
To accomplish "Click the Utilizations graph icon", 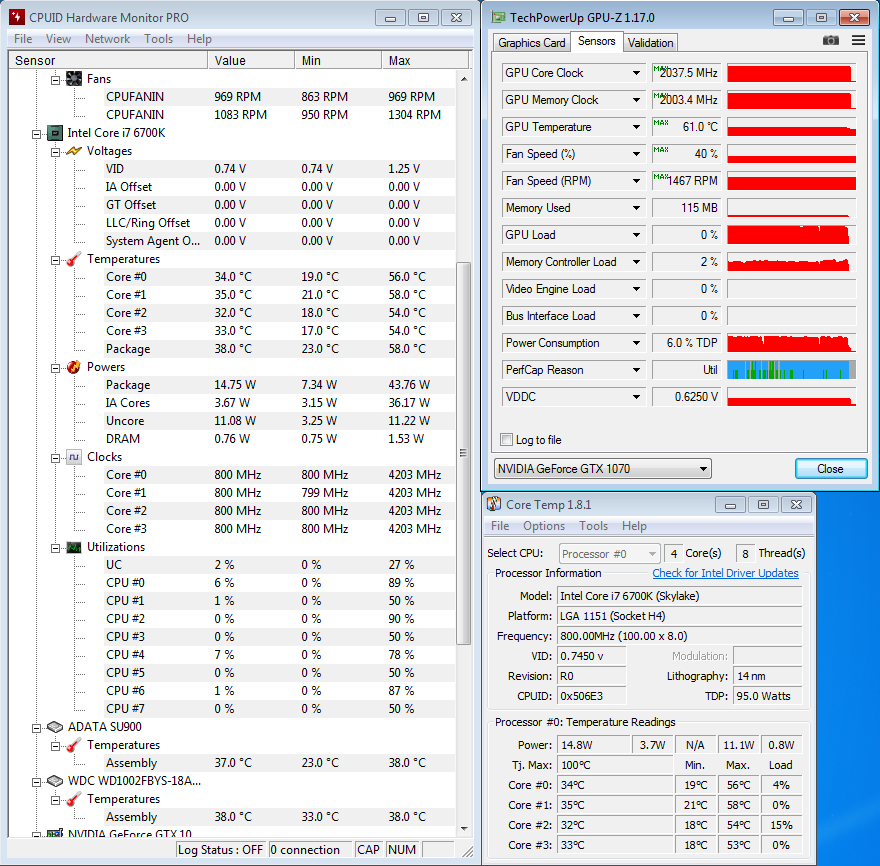I will coord(74,547).
